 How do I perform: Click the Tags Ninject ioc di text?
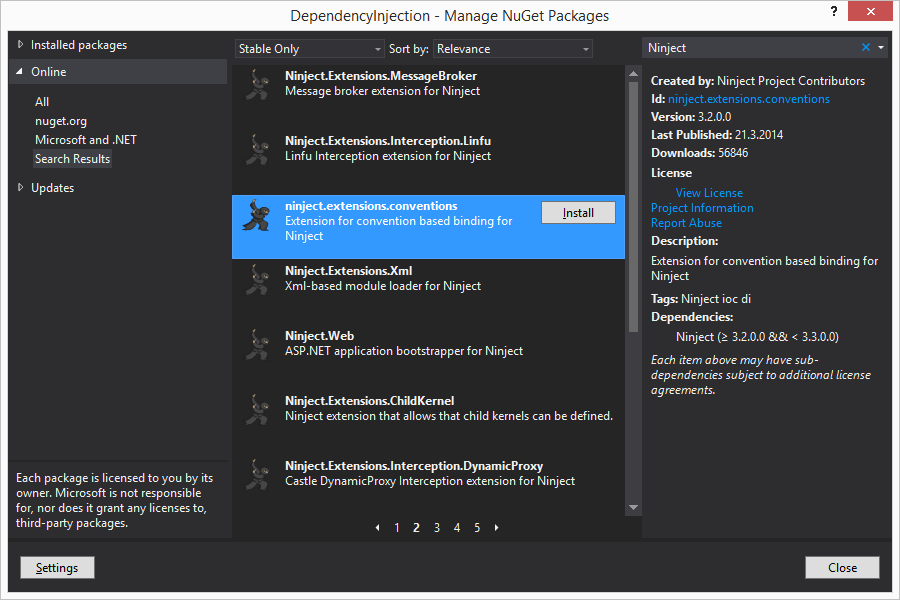coord(701,299)
